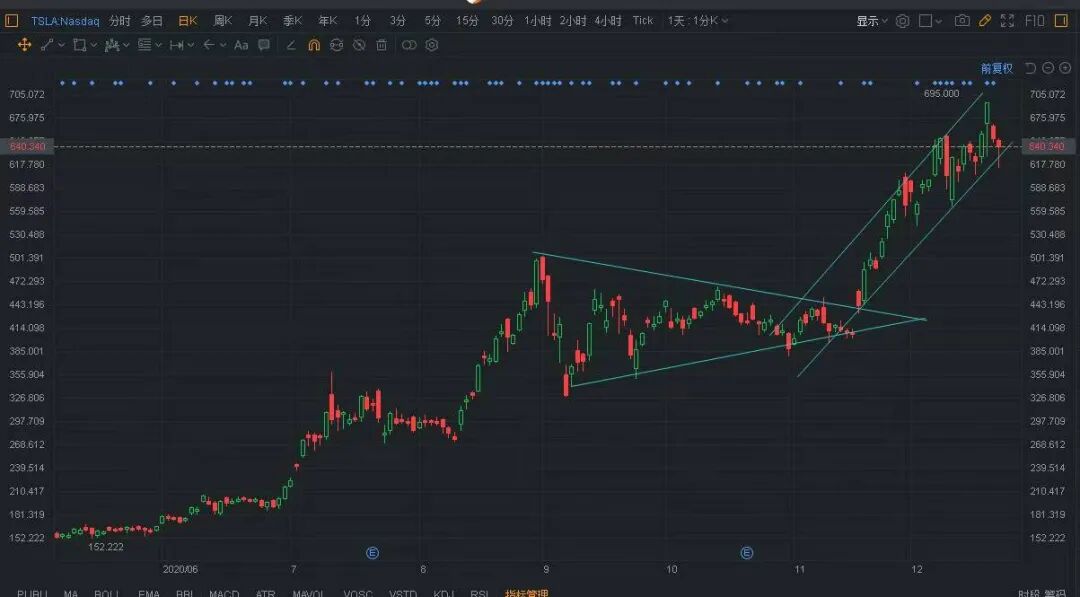Switch to 分时 intraday tab
Viewport: 1080px width, 597px height.
(x=119, y=21)
